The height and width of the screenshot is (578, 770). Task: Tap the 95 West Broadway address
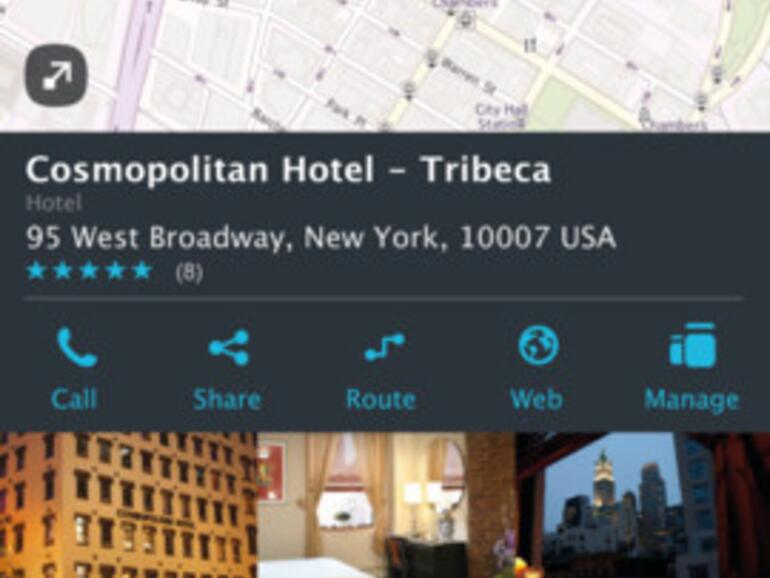[x=320, y=238]
